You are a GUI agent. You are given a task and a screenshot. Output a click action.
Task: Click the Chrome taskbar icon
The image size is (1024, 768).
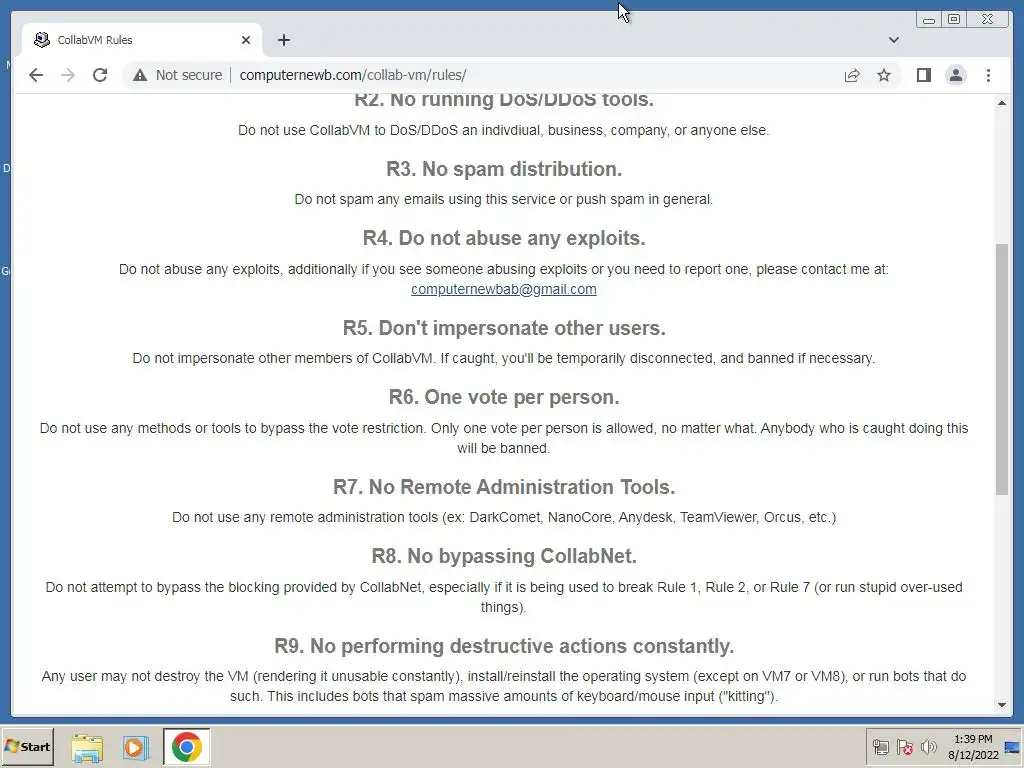point(187,747)
